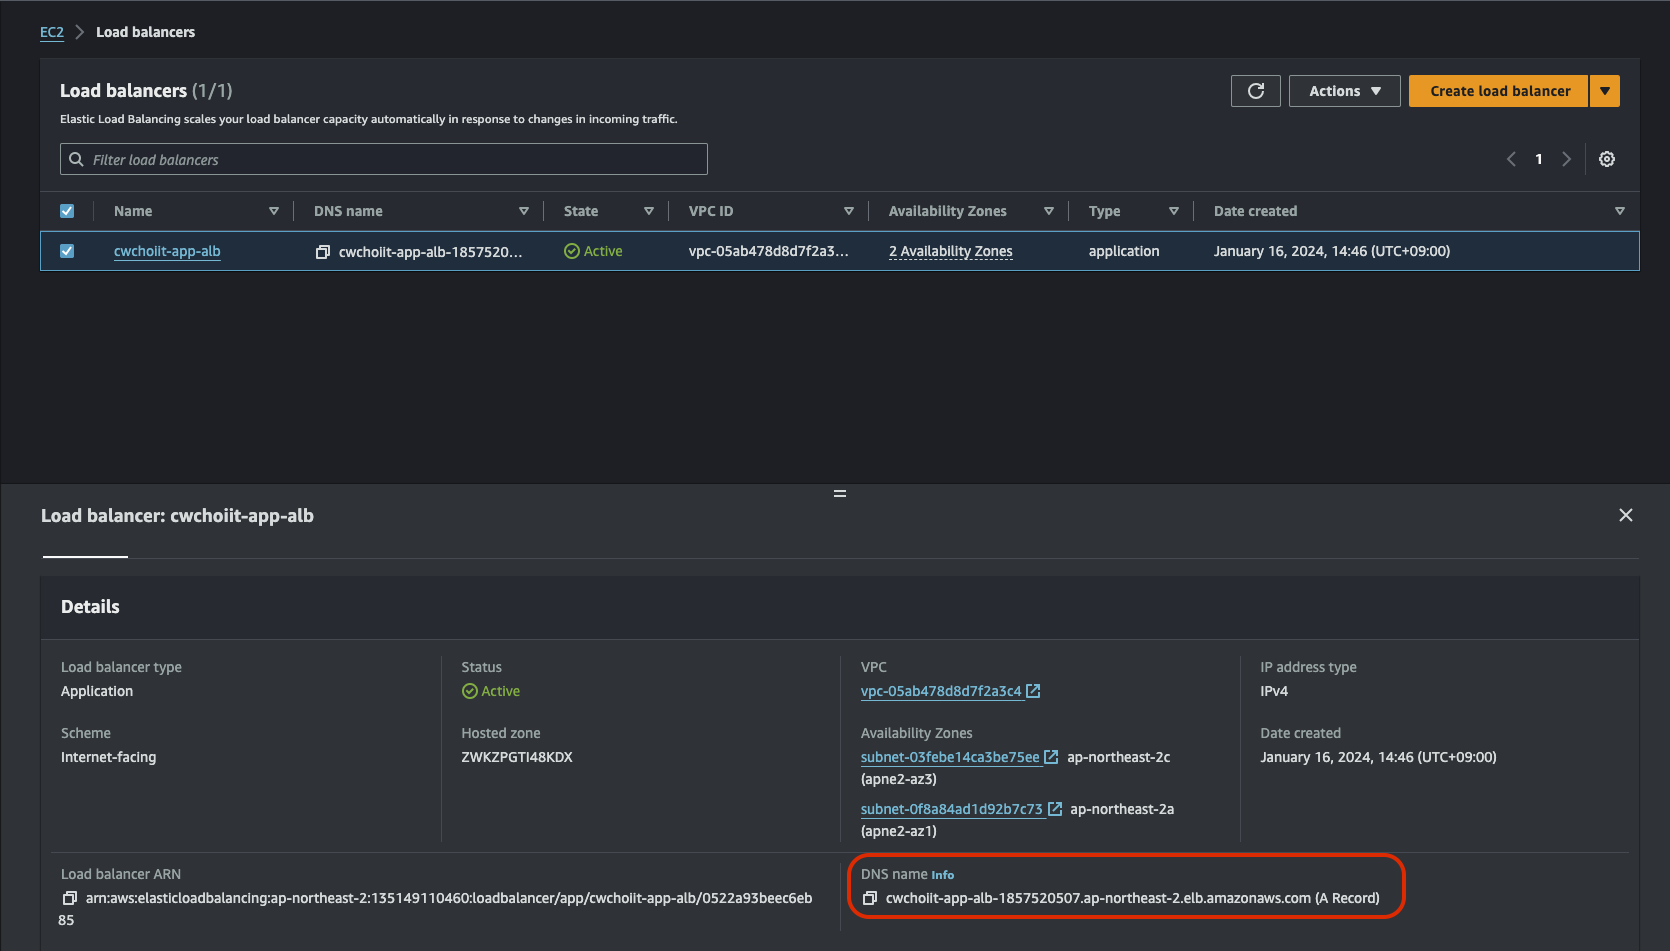Sort by Type column arrow
Screen dimensions: 1670x951
pyautogui.click(x=1174, y=211)
